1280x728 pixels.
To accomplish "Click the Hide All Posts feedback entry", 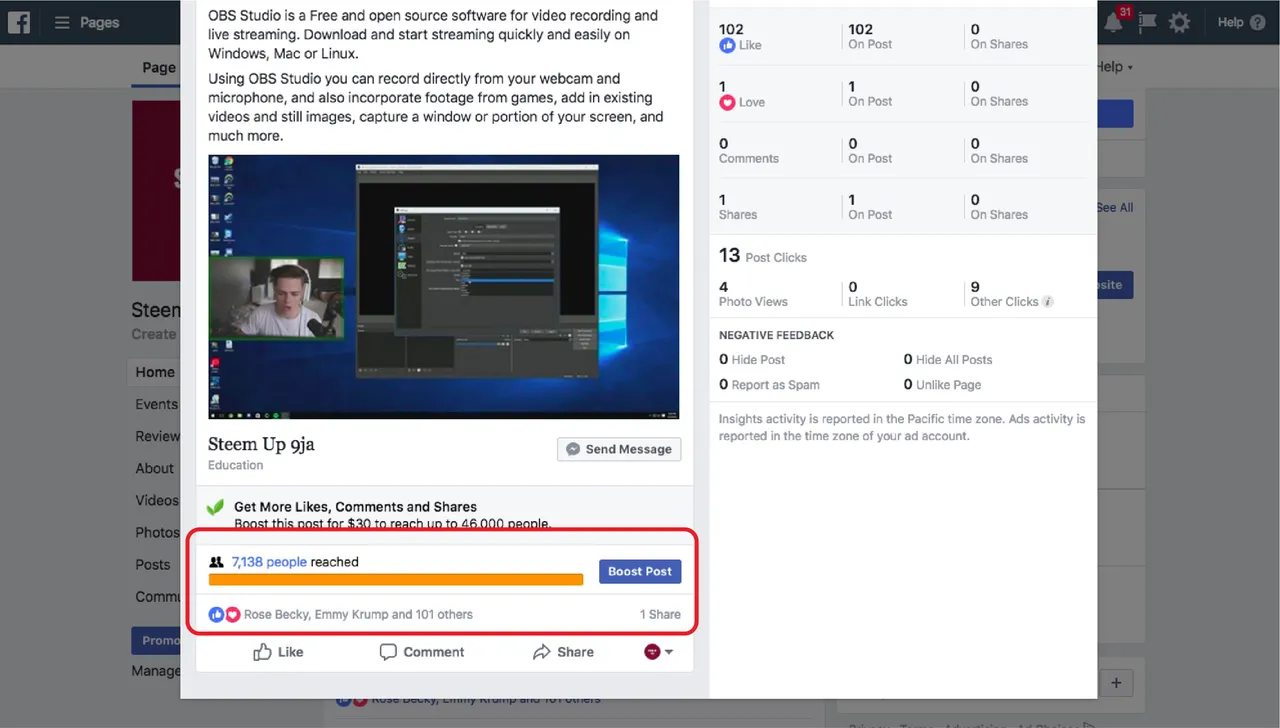I will [x=948, y=360].
